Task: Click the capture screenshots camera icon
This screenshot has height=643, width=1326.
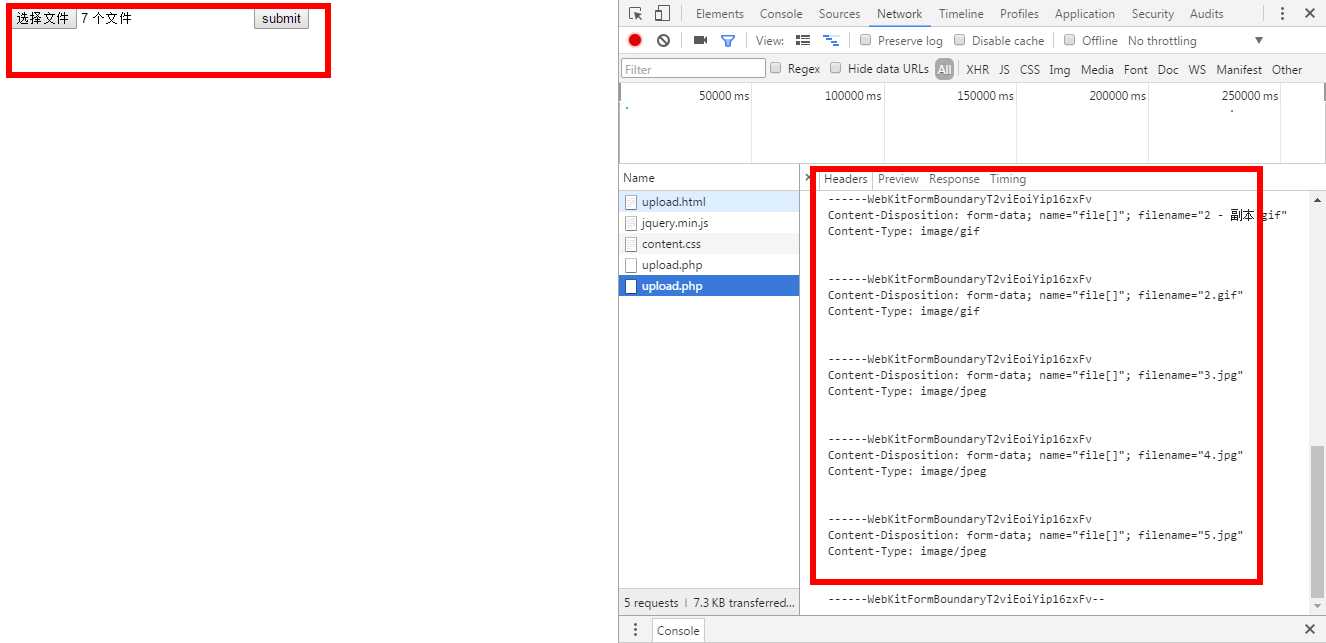Action: (700, 41)
